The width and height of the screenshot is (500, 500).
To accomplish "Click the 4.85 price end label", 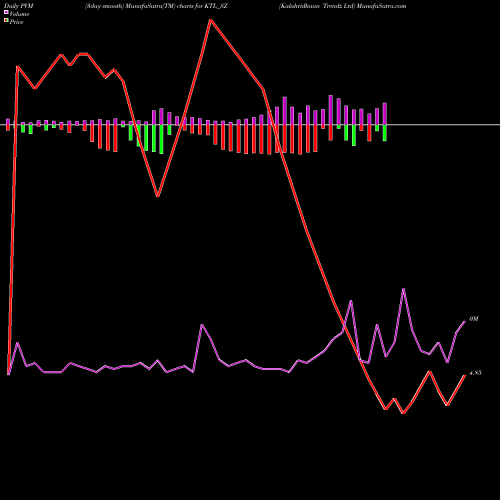I will (475, 373).
